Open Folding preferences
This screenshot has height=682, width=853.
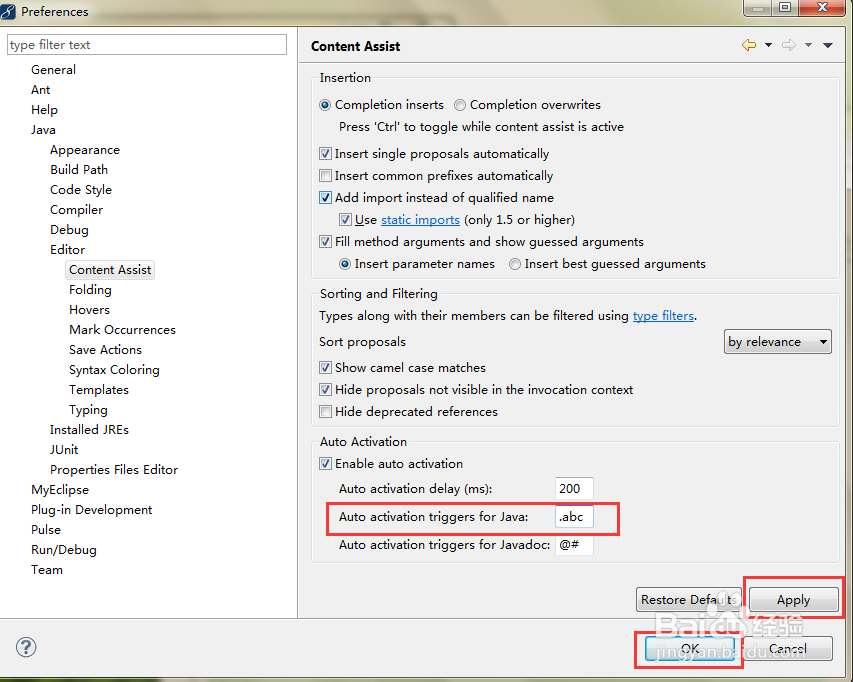(90, 290)
